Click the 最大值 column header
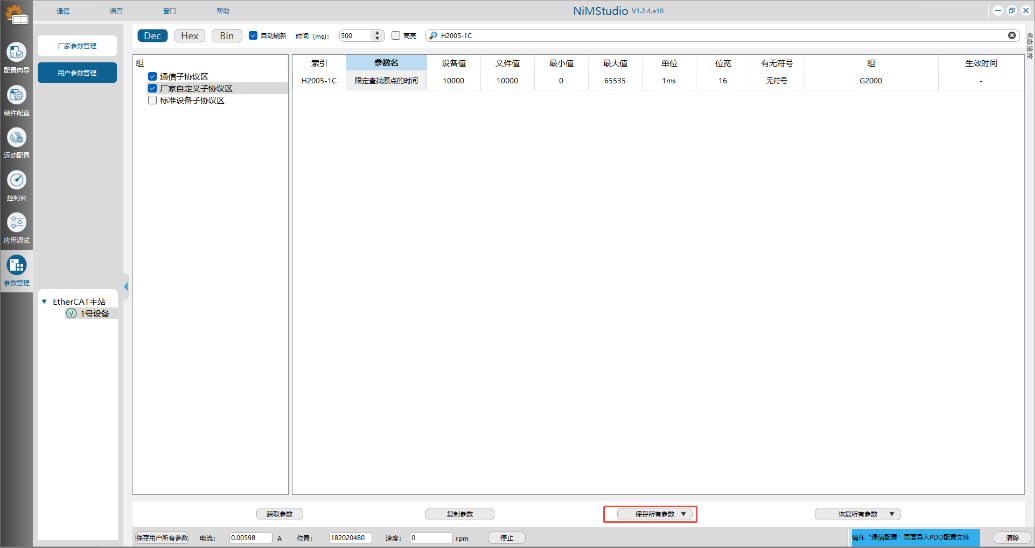 pyautogui.click(x=615, y=63)
